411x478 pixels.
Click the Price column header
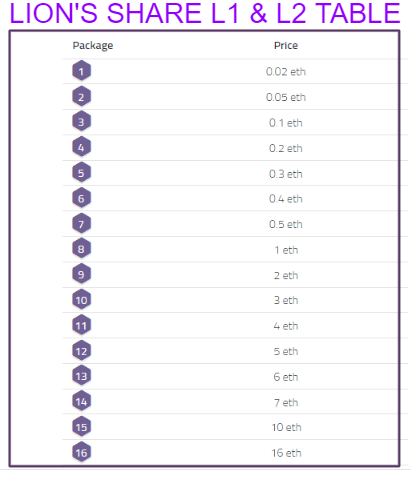286,45
